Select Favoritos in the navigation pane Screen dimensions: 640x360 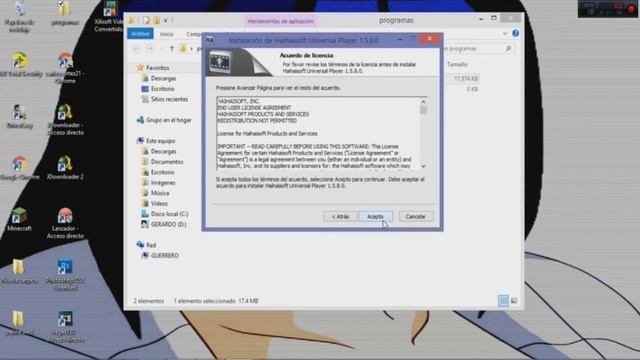158,68
